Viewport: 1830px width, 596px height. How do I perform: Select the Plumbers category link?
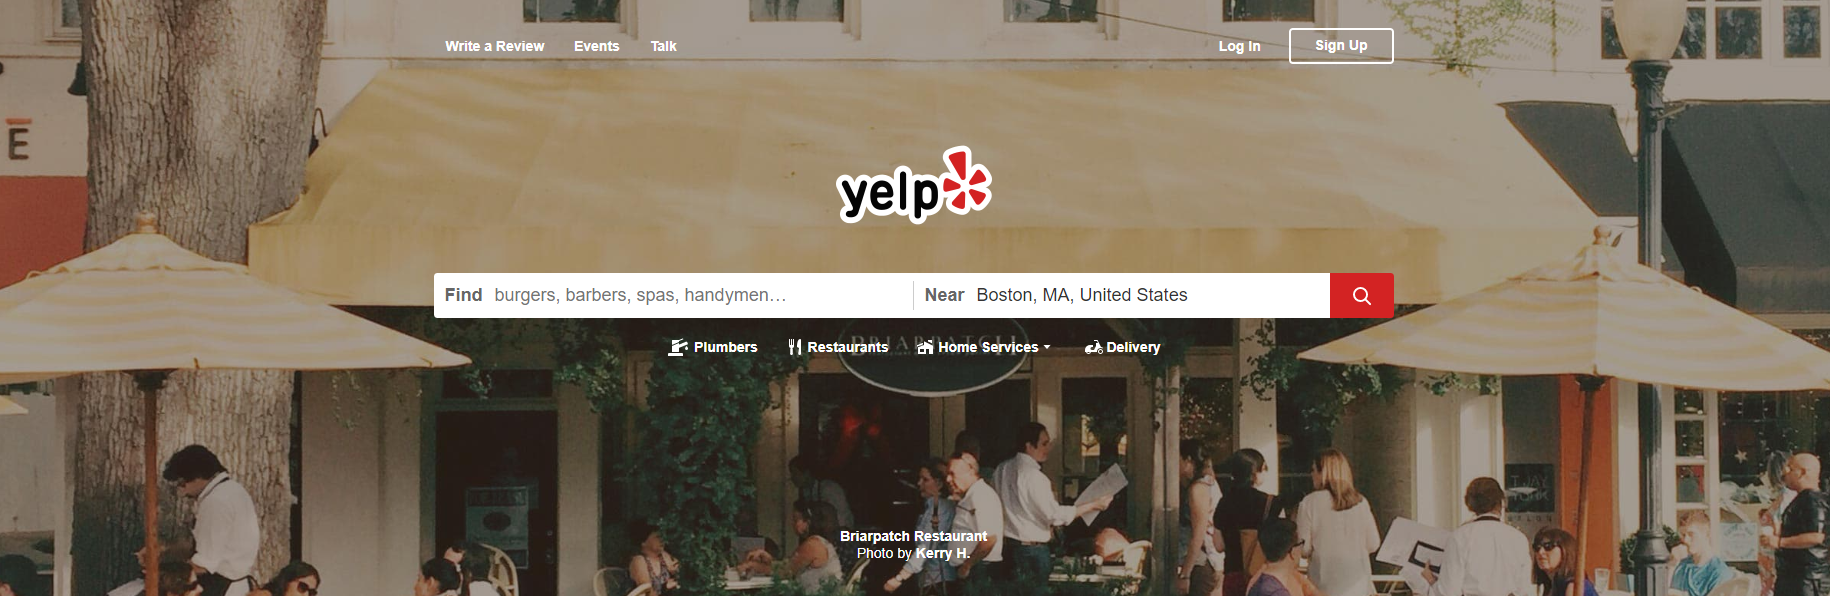click(713, 347)
